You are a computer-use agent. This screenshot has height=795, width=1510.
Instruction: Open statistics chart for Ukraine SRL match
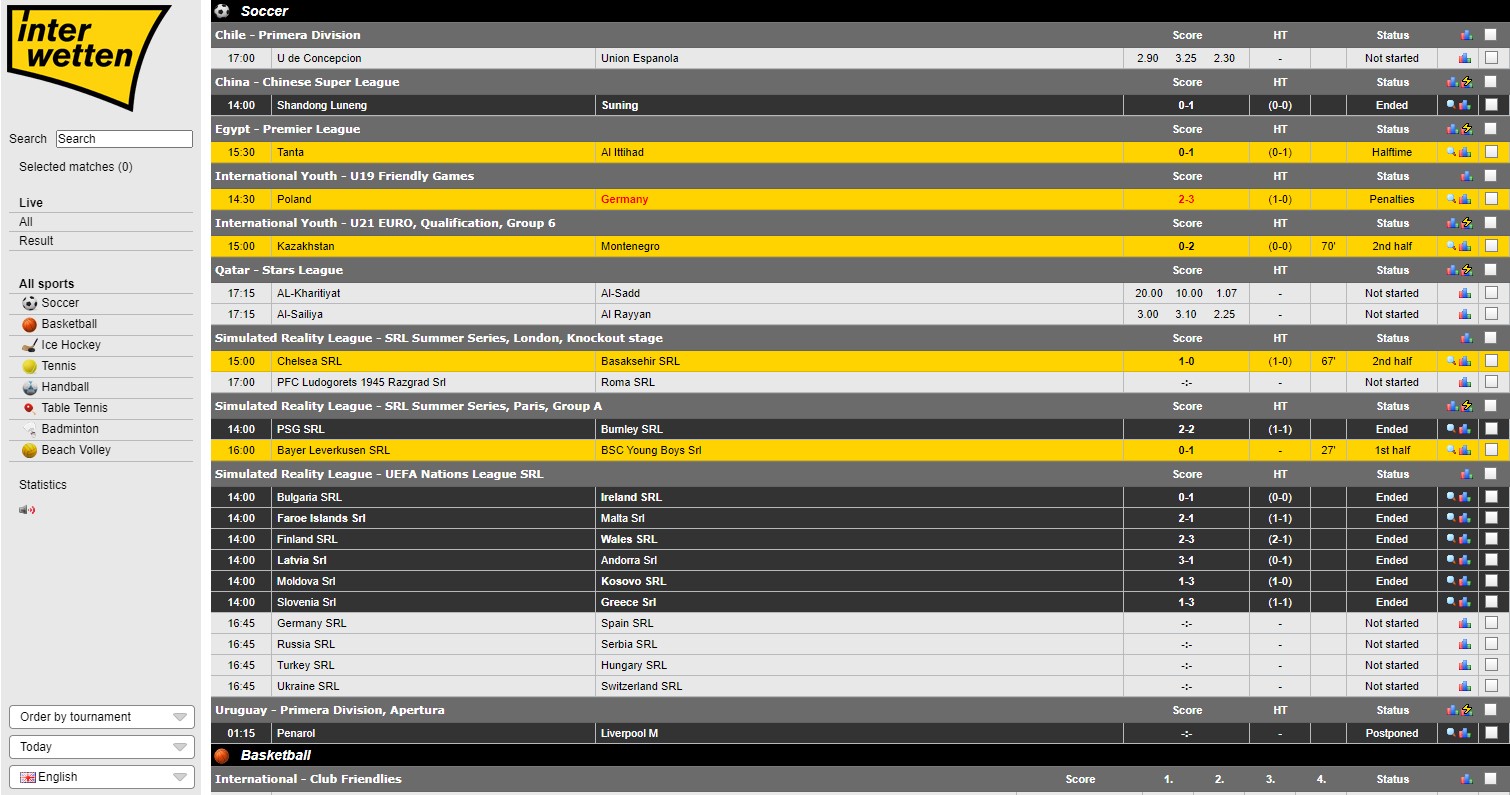tap(1465, 686)
